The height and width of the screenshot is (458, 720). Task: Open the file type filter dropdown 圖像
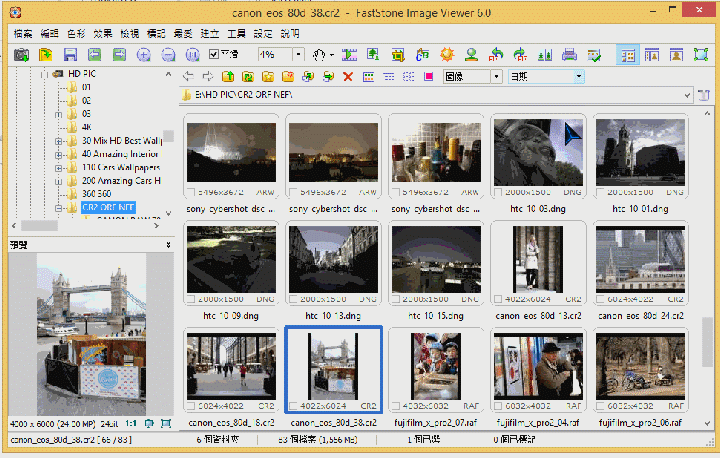tap(496, 77)
